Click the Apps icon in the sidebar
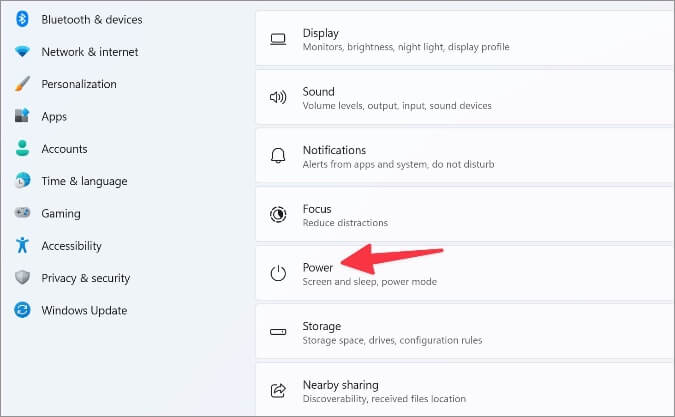The height and width of the screenshot is (417, 675). click(22, 116)
